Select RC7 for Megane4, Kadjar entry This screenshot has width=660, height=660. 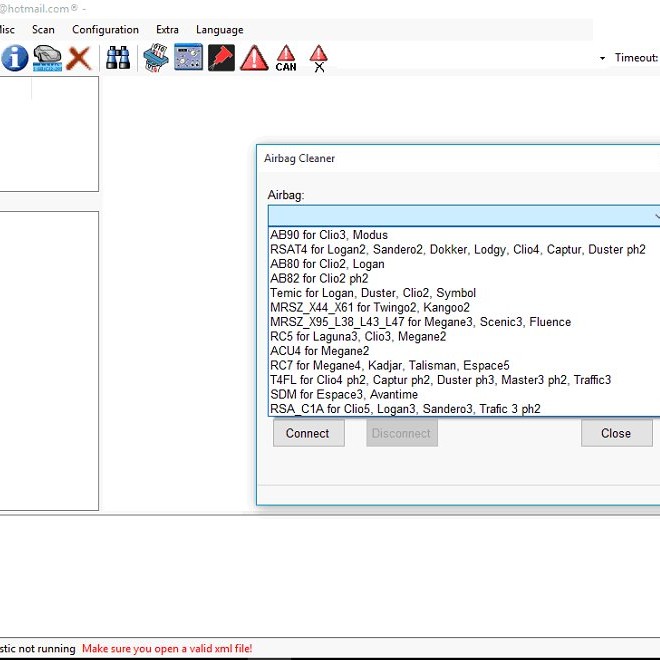[464, 365]
